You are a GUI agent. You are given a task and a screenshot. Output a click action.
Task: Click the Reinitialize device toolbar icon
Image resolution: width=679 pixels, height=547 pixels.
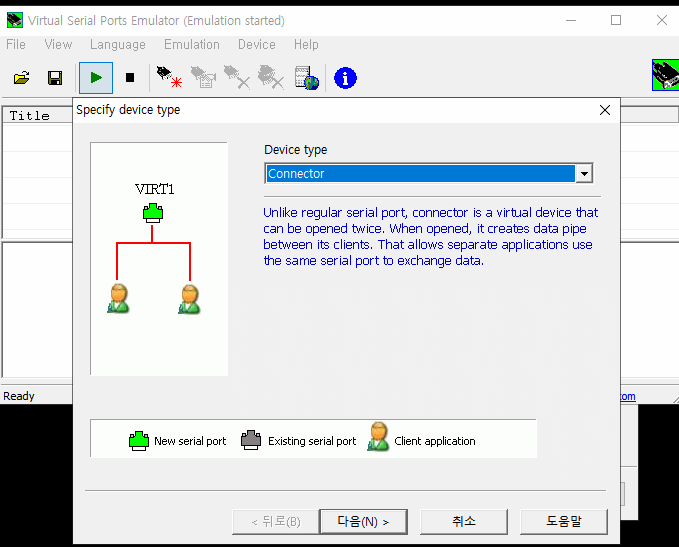point(204,77)
